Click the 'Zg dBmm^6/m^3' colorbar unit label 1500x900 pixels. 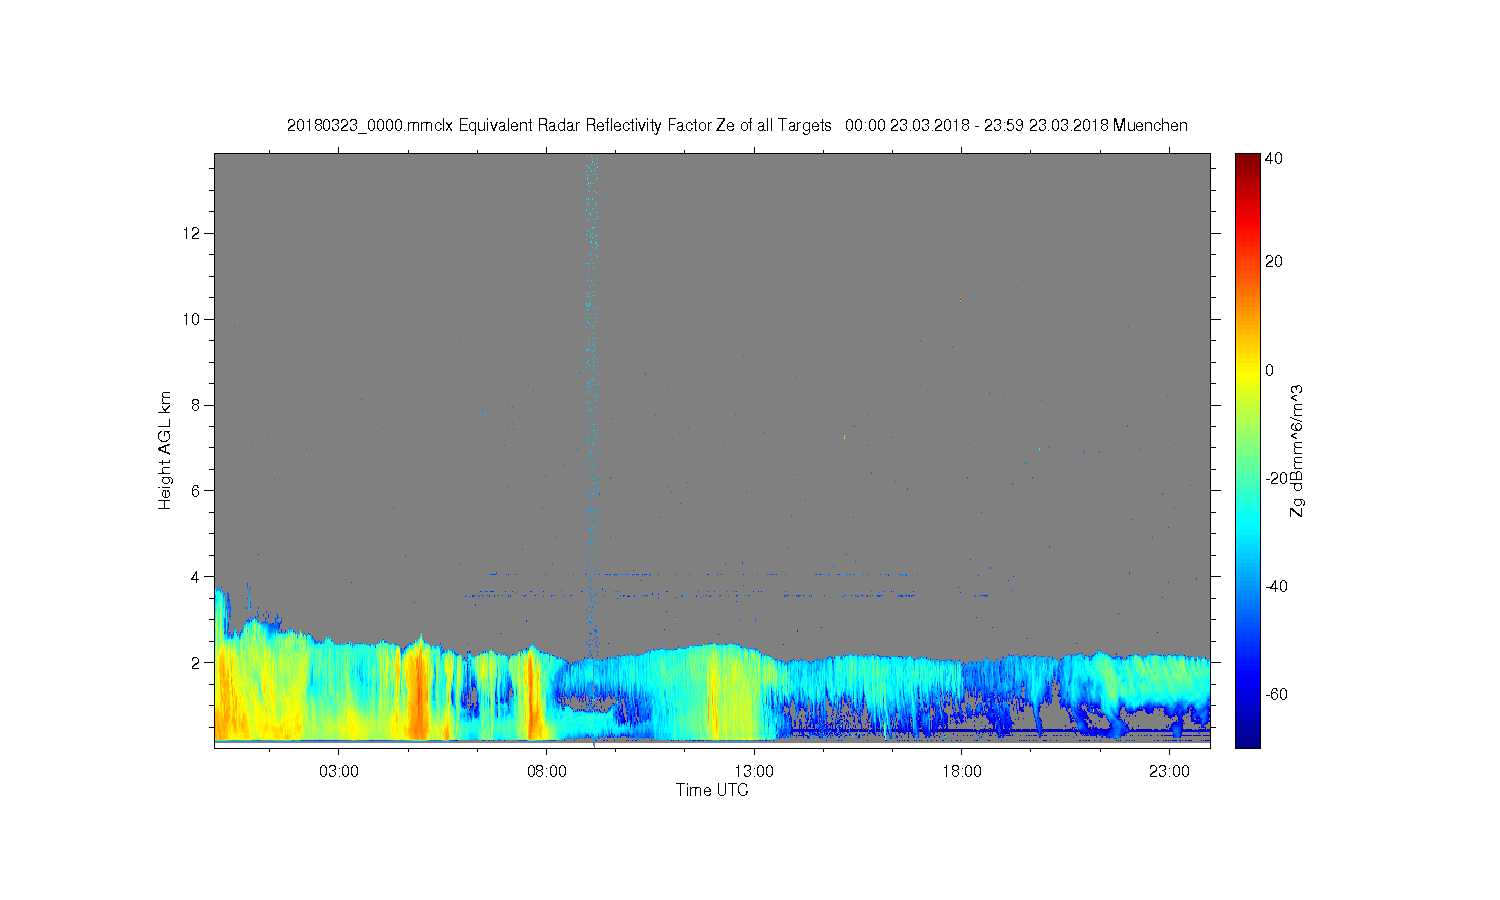[1297, 451]
